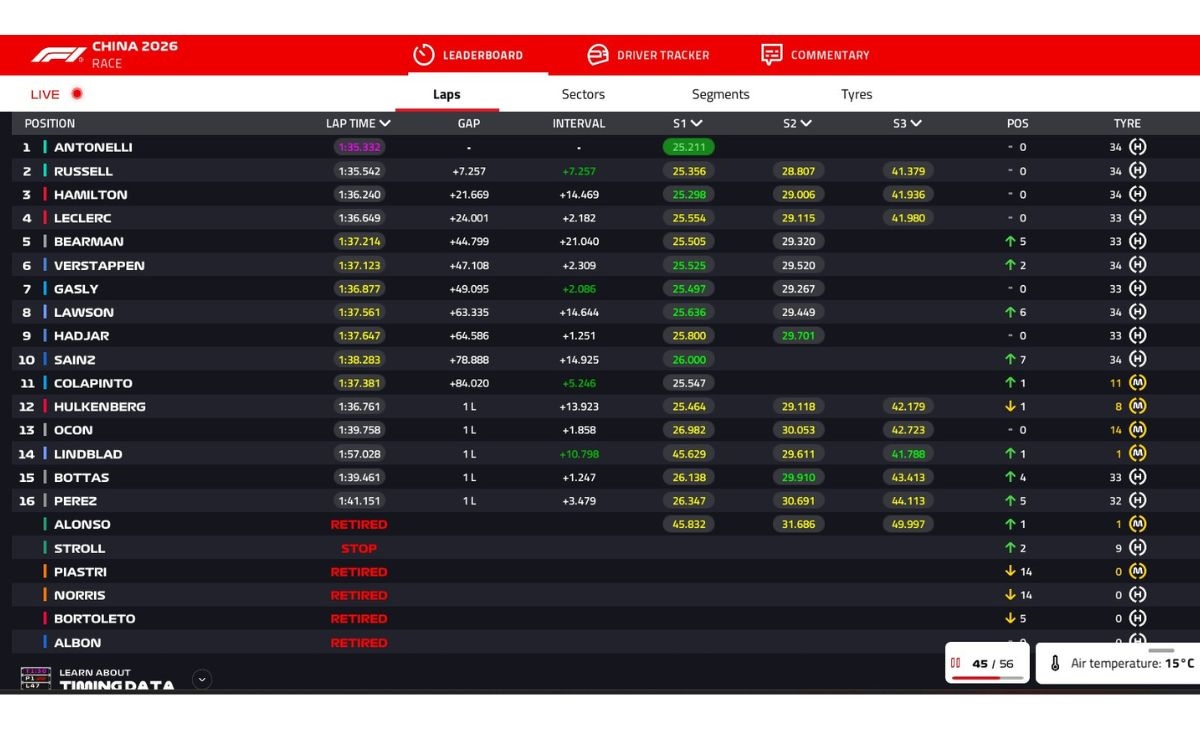Expand the S1 column dropdown
Viewport: 1200px width, 729px height.
pos(696,124)
